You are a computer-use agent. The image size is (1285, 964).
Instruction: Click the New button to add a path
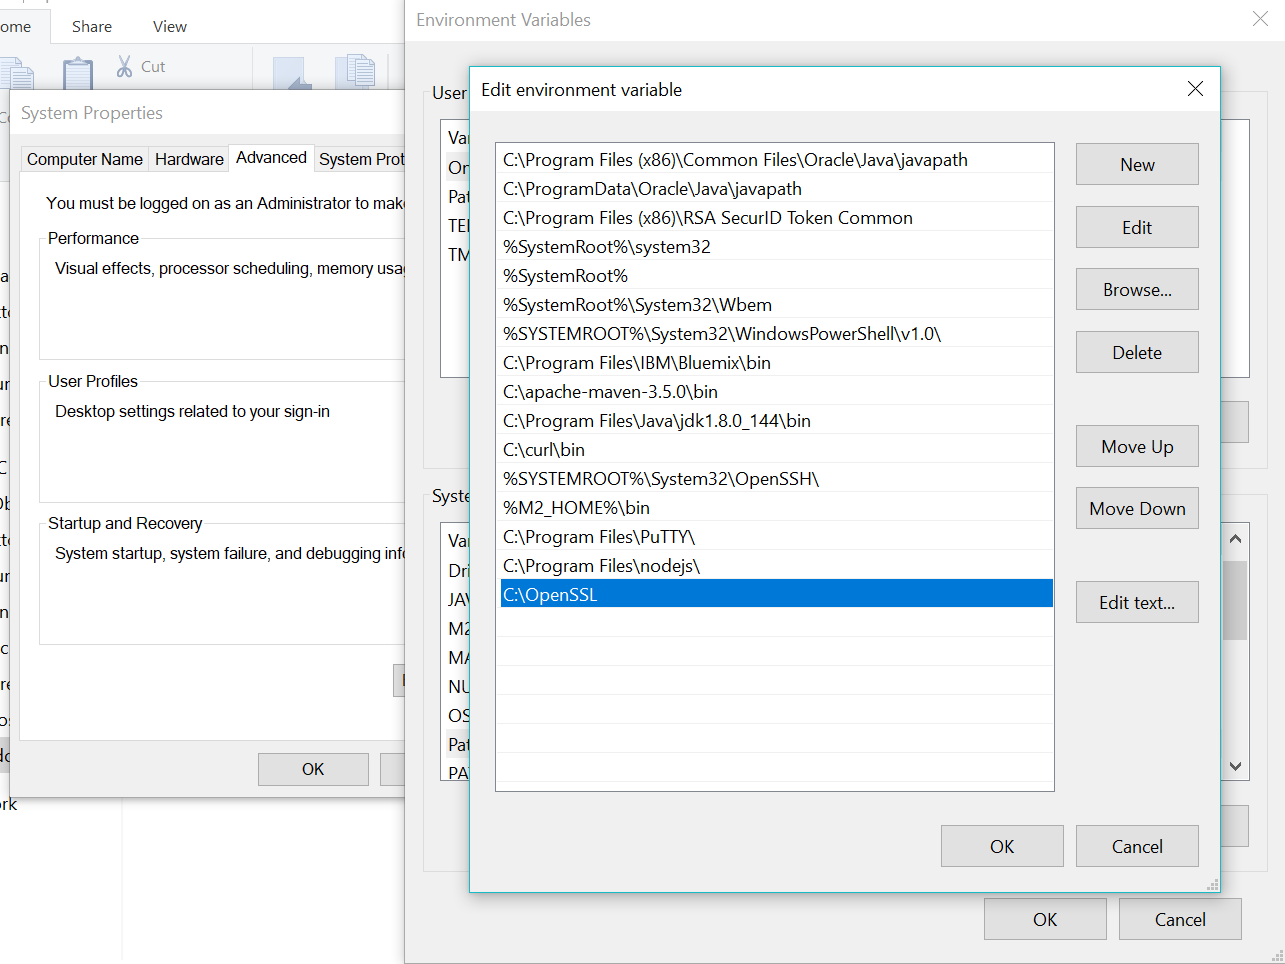[x=1136, y=164]
